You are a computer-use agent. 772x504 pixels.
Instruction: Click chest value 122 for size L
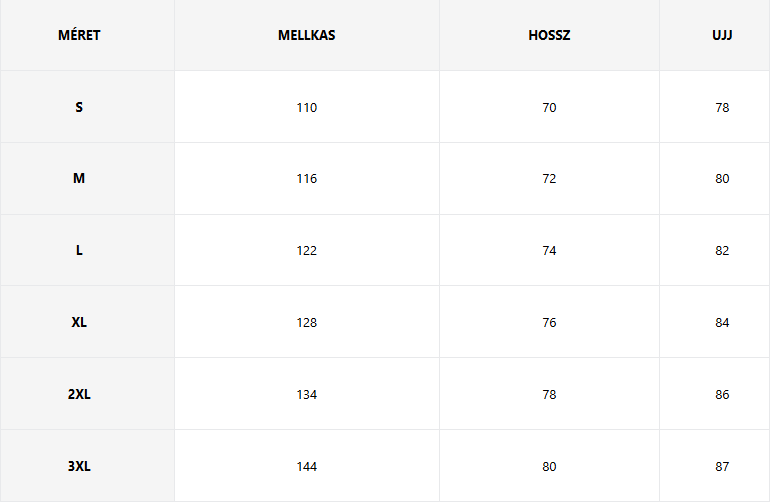point(306,251)
